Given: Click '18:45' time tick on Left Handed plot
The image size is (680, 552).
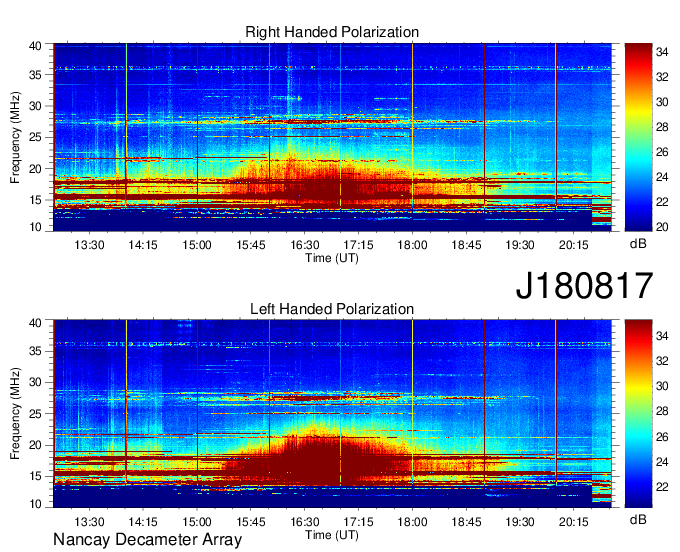Looking at the screenshot, I should tap(466, 522).
